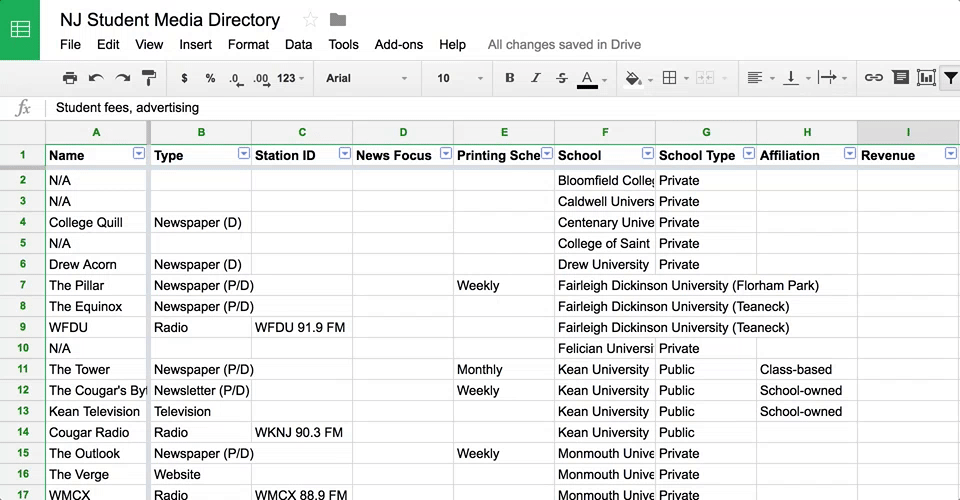960x500 pixels.
Task: Click the Google Sheets home icon
Action: click(x=20, y=29)
